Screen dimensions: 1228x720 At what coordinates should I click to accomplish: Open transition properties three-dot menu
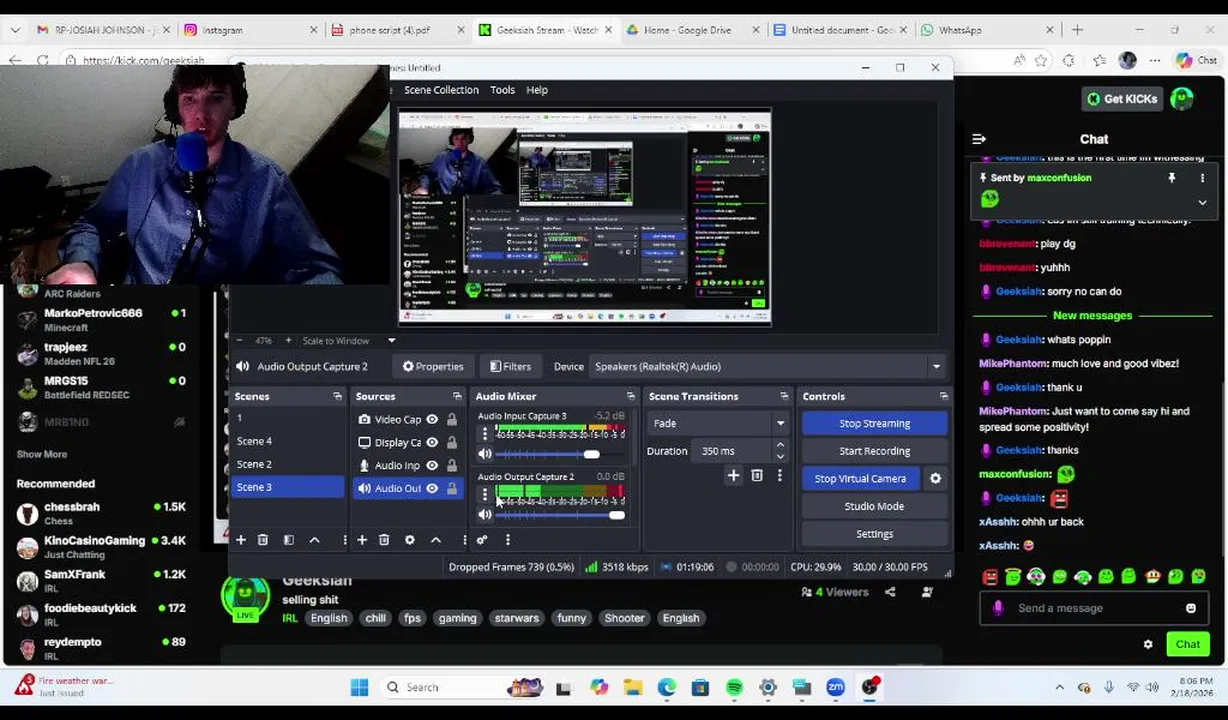(x=780, y=476)
